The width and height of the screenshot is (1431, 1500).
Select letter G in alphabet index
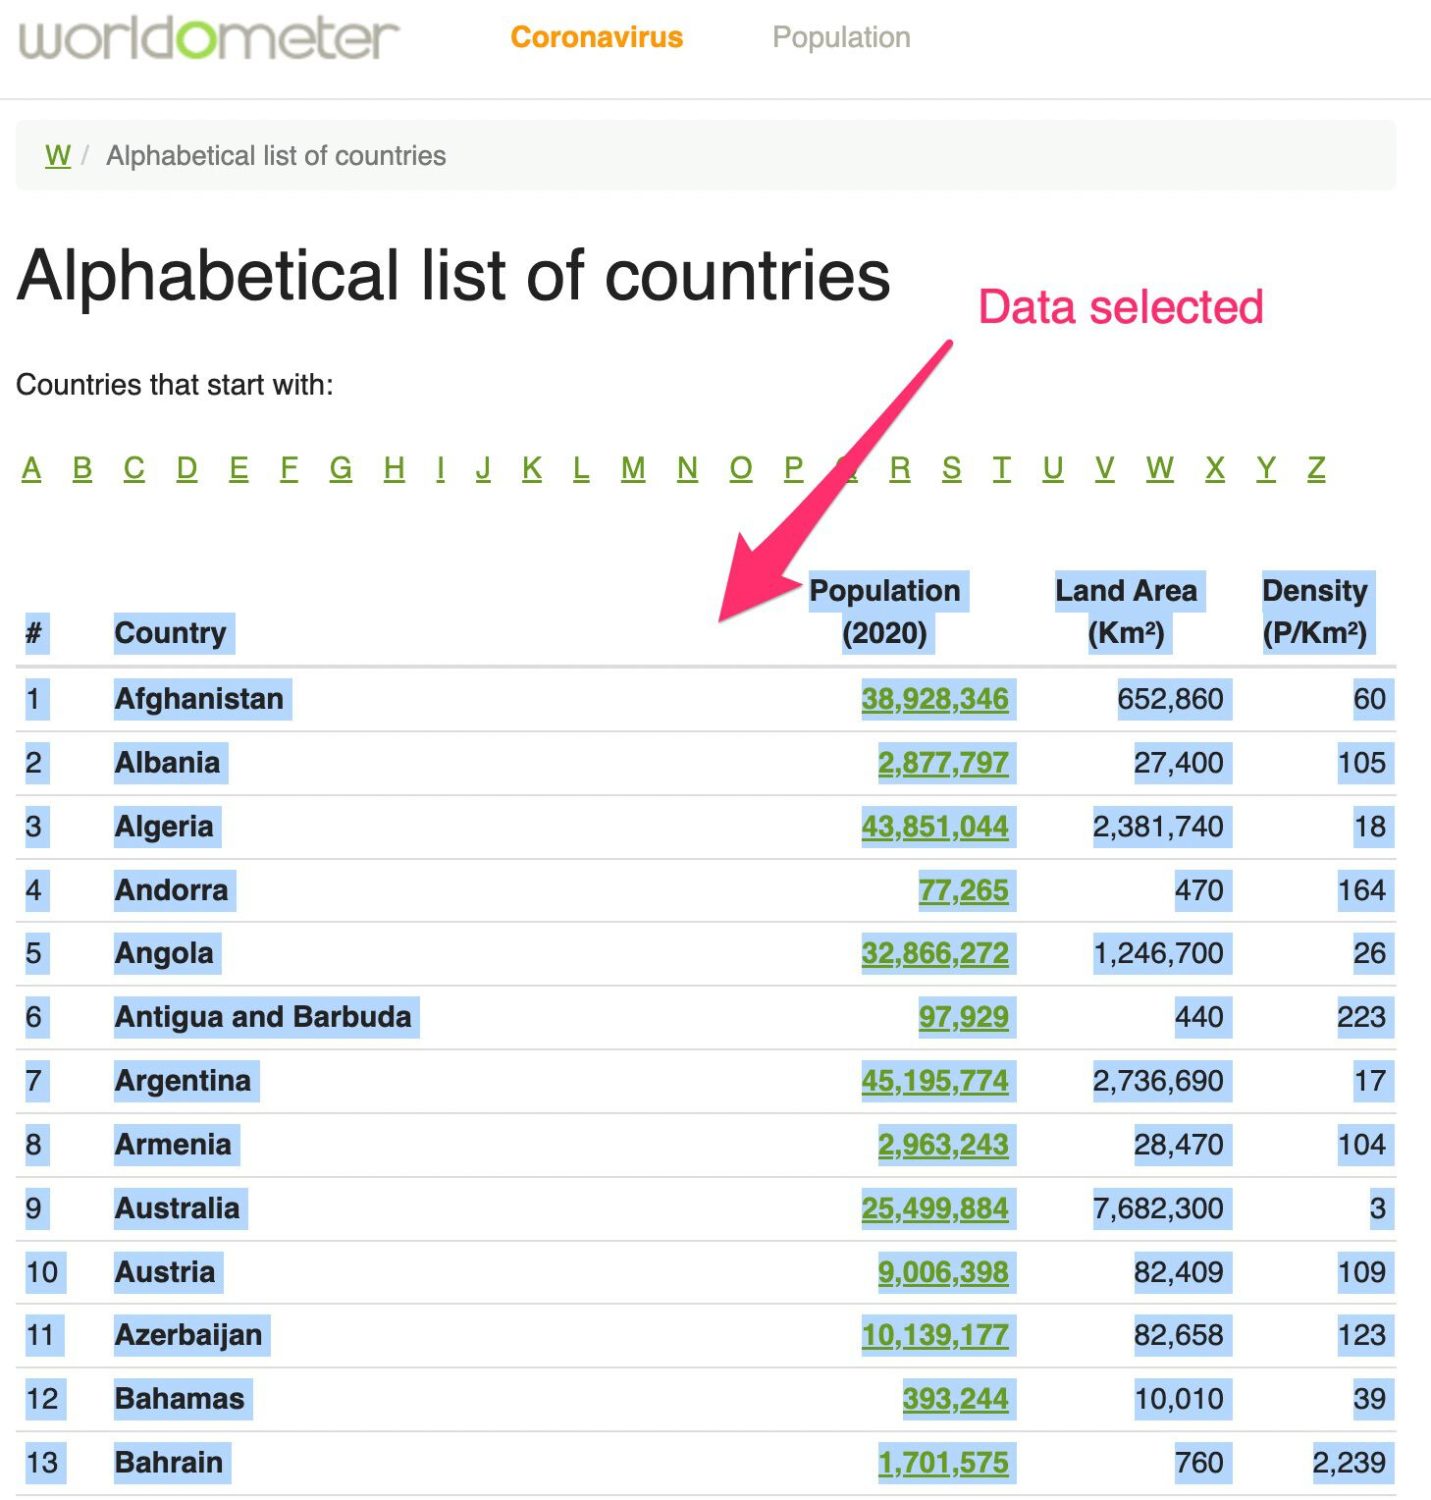click(341, 468)
